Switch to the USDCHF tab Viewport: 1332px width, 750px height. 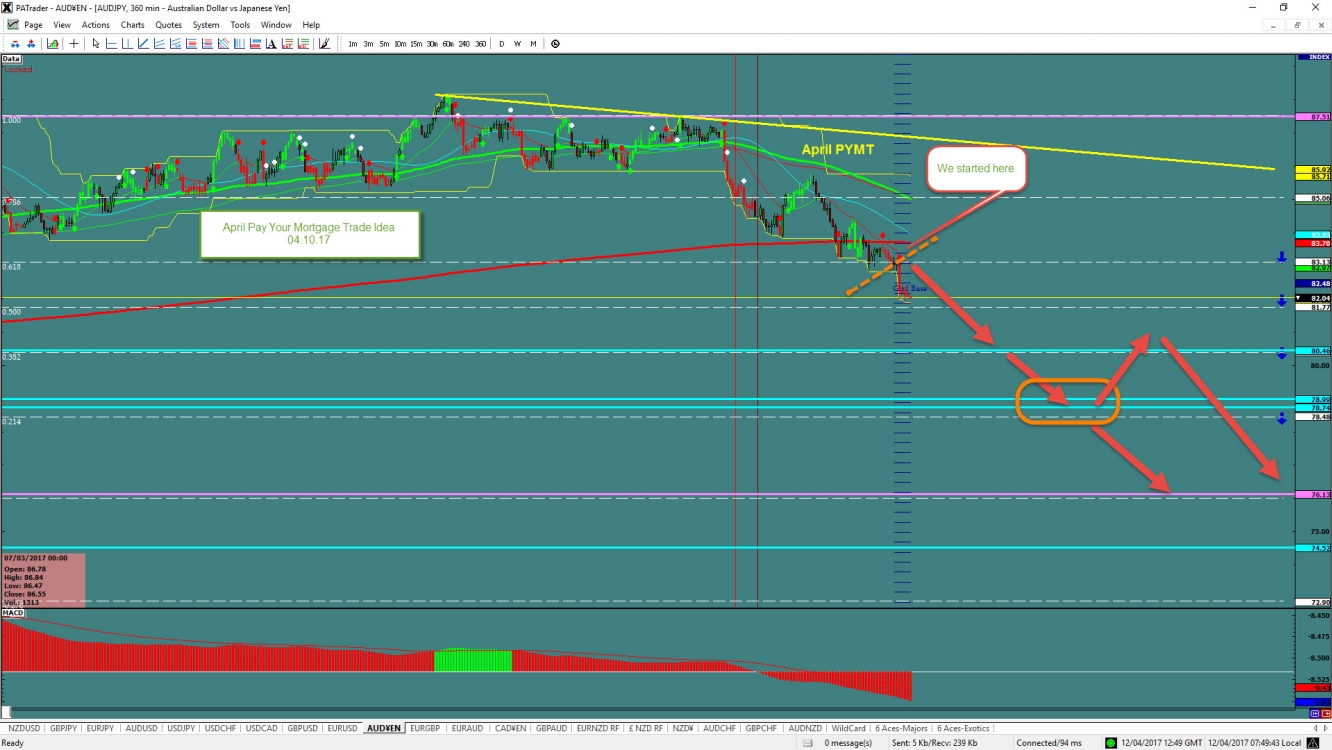pyautogui.click(x=221, y=728)
